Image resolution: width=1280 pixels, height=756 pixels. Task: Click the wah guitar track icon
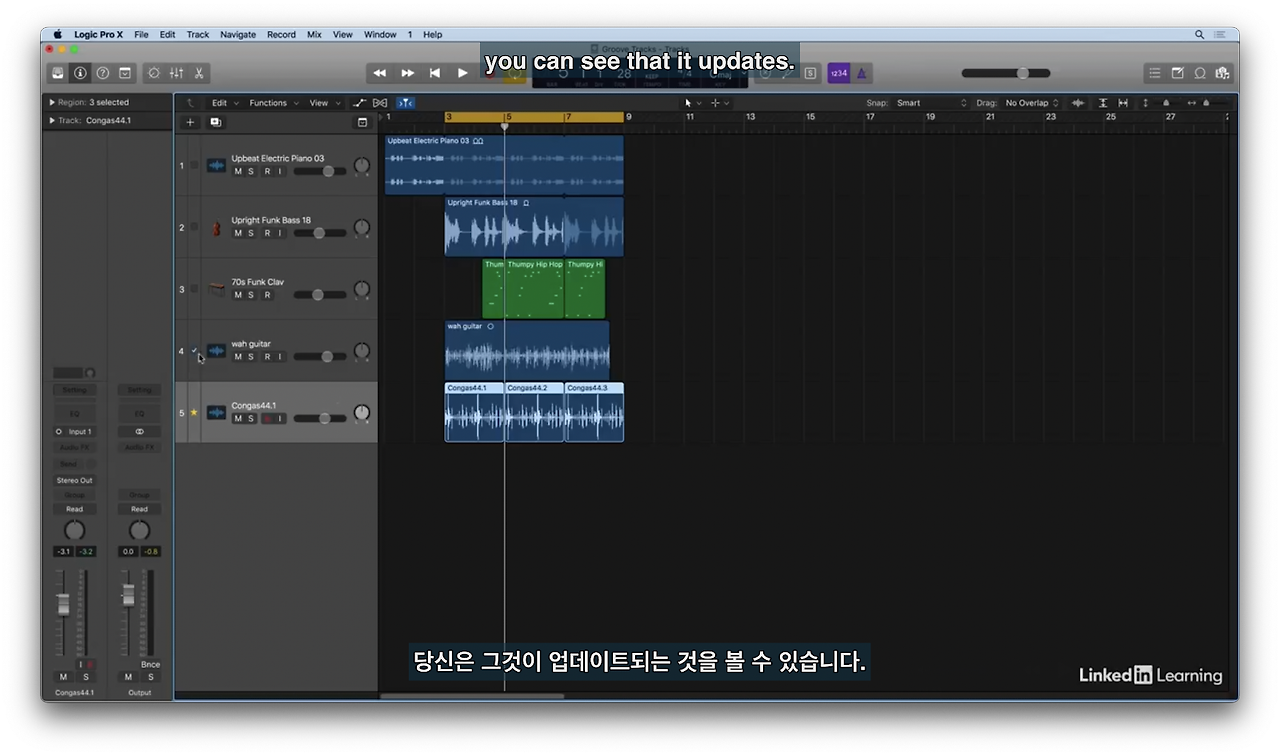coord(216,352)
